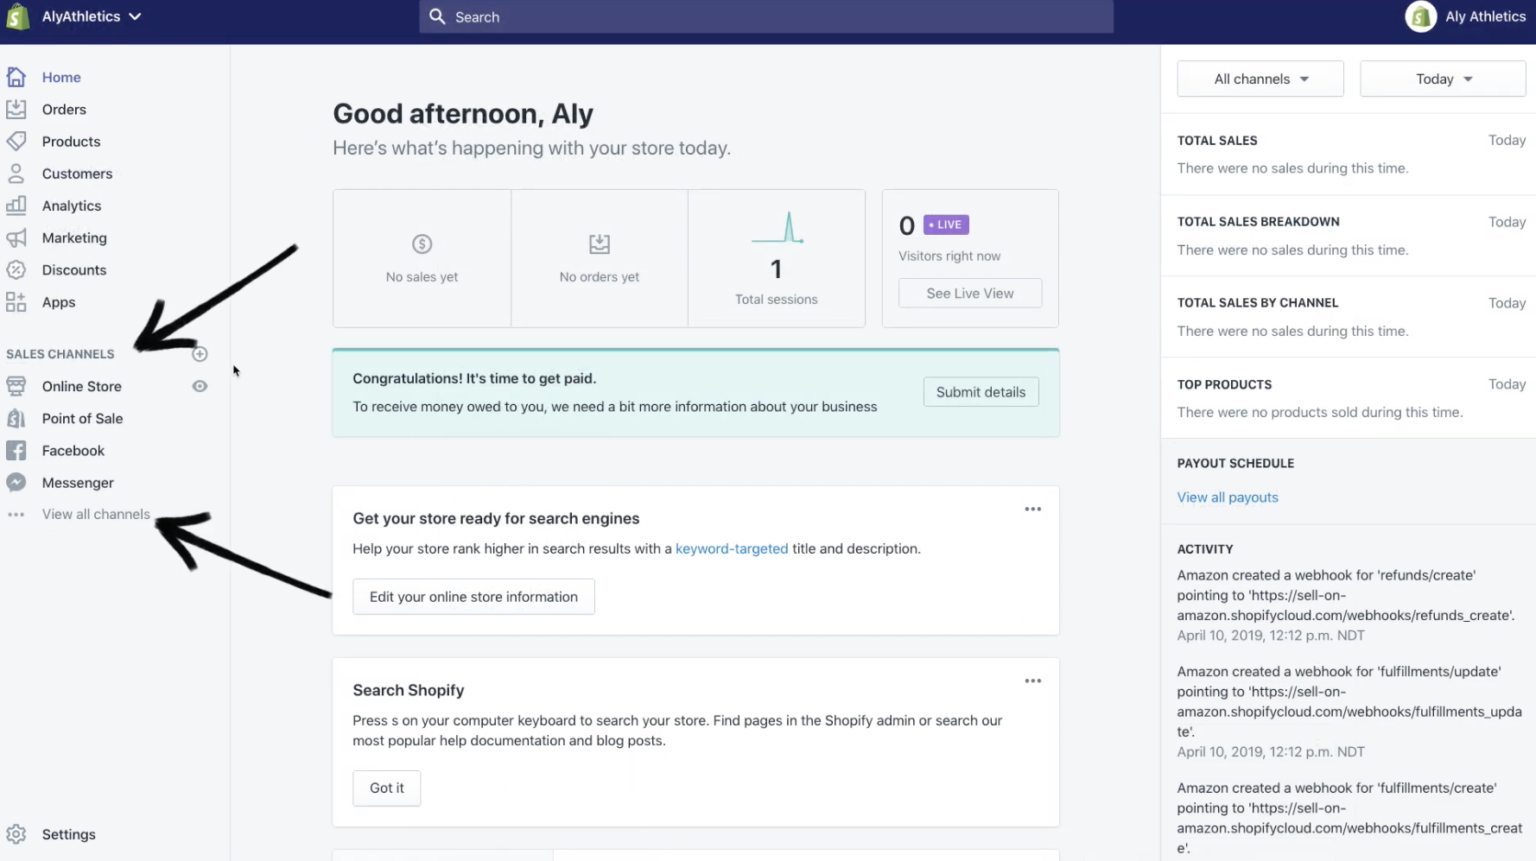Click the Submit details button
The height and width of the screenshot is (861, 1536).
coord(980,391)
